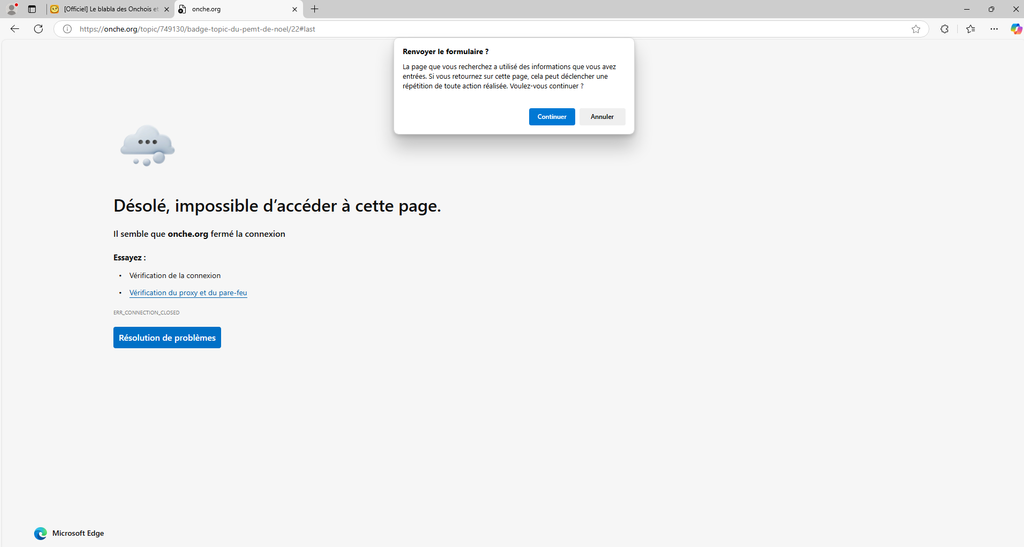Viewport: 1024px width, 547px height.
Task: Close the Le blabla des Onchois tab
Action: 167,9
